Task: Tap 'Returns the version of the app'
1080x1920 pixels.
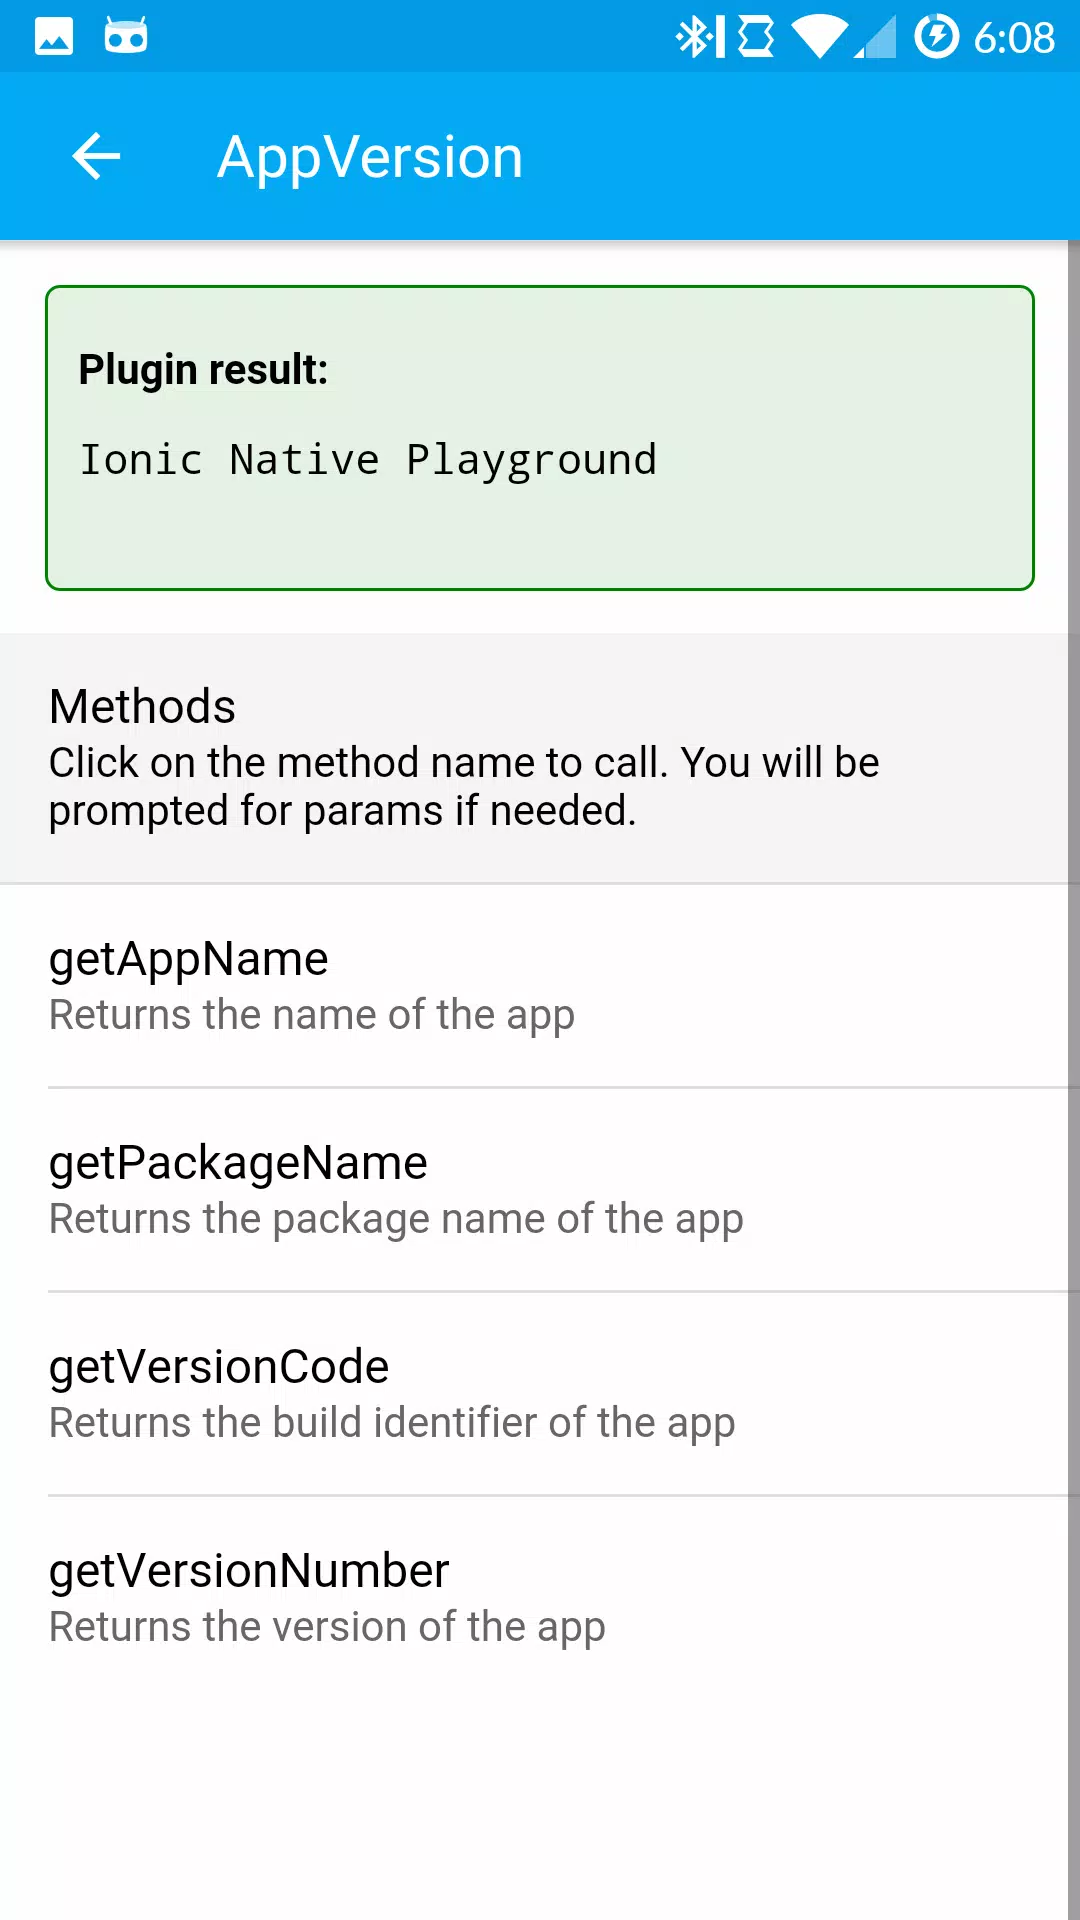Action: [x=327, y=1627]
